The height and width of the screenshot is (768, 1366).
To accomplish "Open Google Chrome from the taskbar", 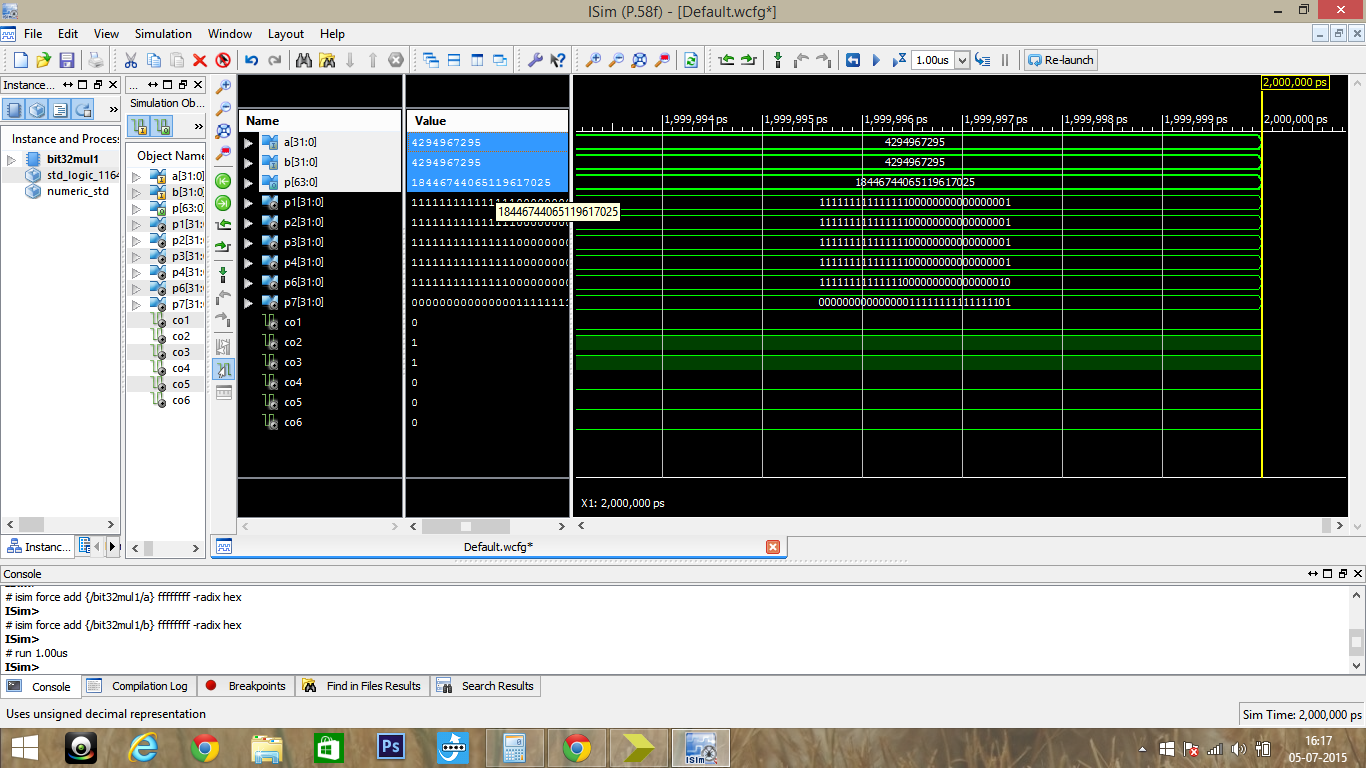I will pos(206,747).
